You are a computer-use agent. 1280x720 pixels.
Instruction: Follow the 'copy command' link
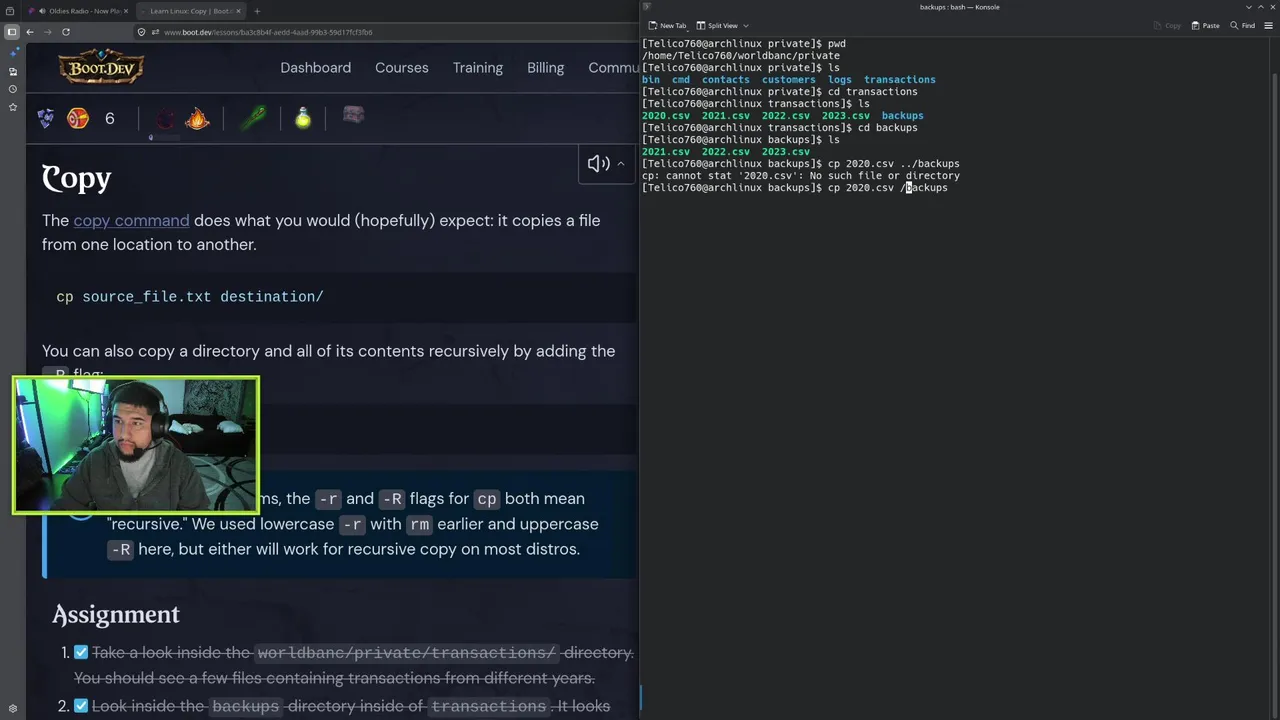[131, 220]
